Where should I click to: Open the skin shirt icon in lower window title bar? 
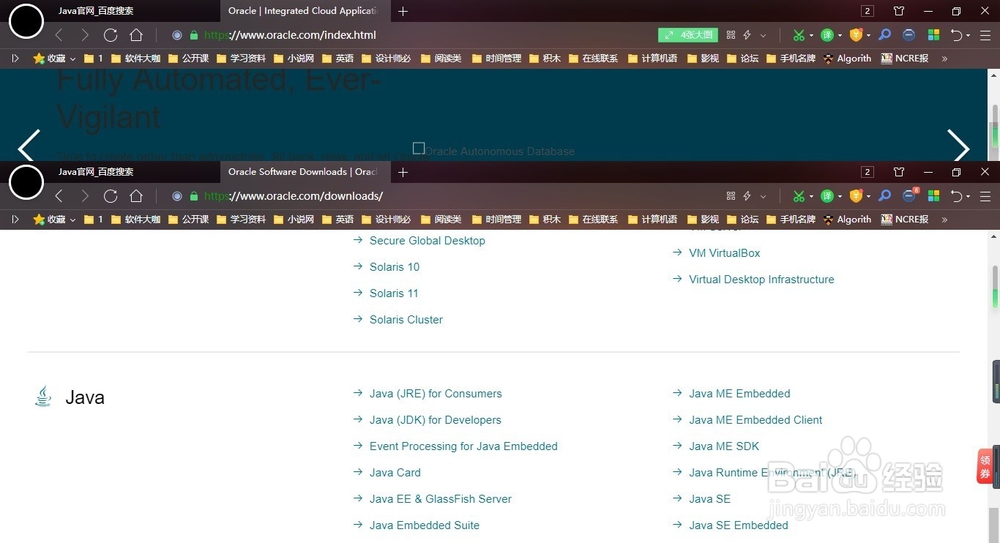(899, 172)
